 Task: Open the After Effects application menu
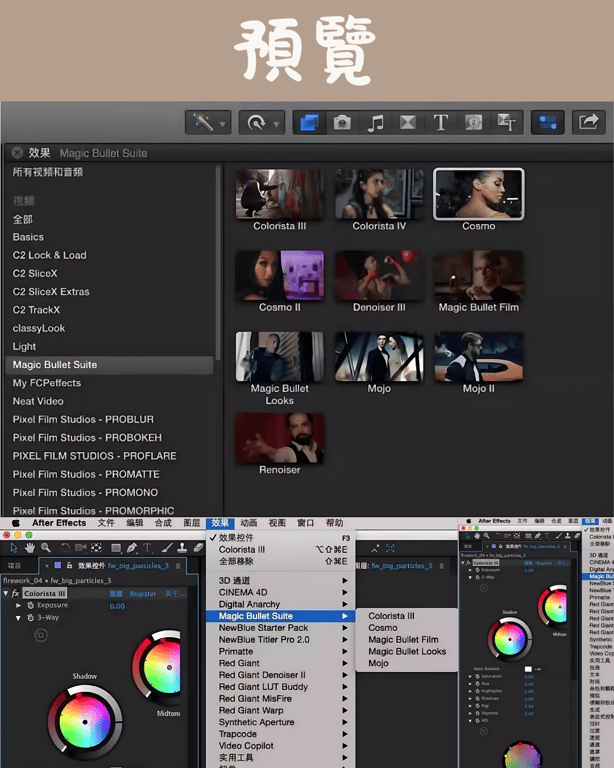(x=59, y=523)
